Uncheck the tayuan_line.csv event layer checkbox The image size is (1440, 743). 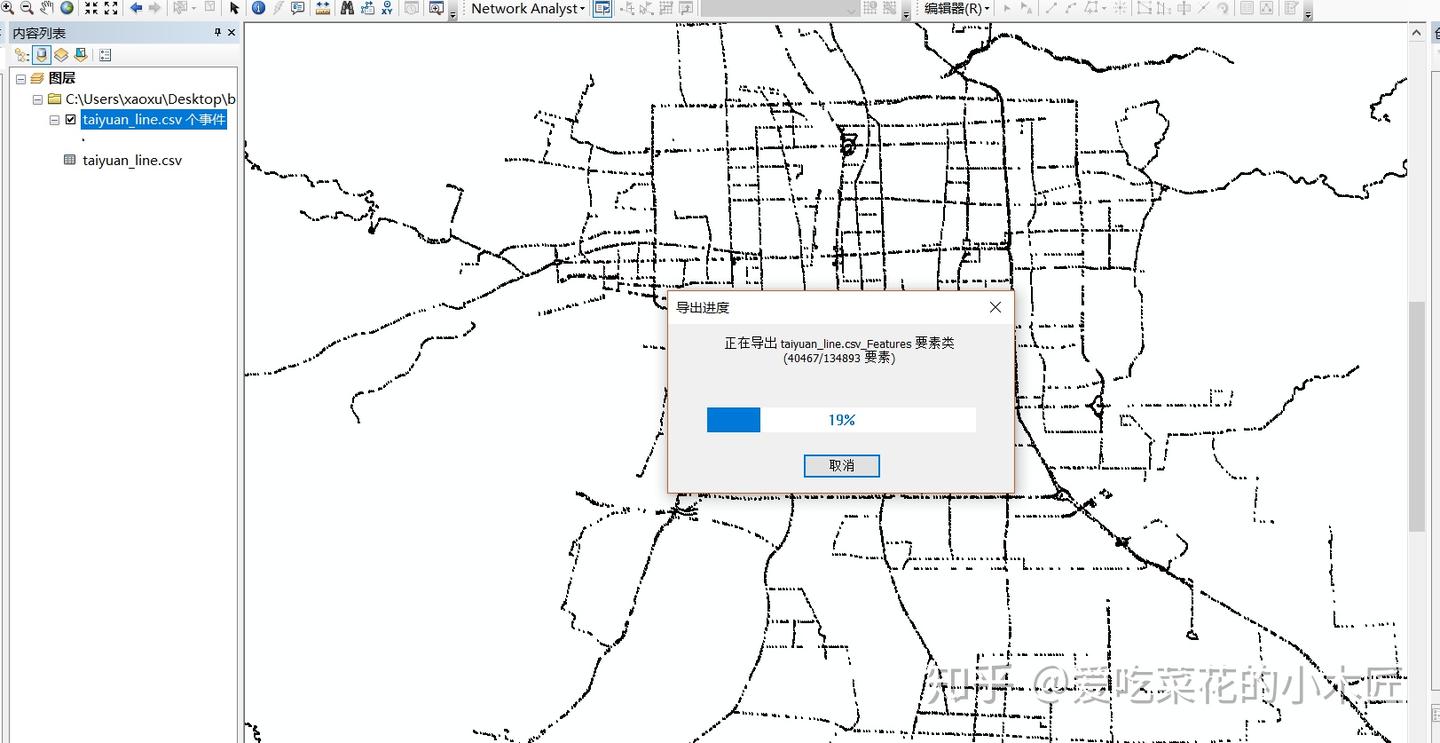tap(70, 119)
